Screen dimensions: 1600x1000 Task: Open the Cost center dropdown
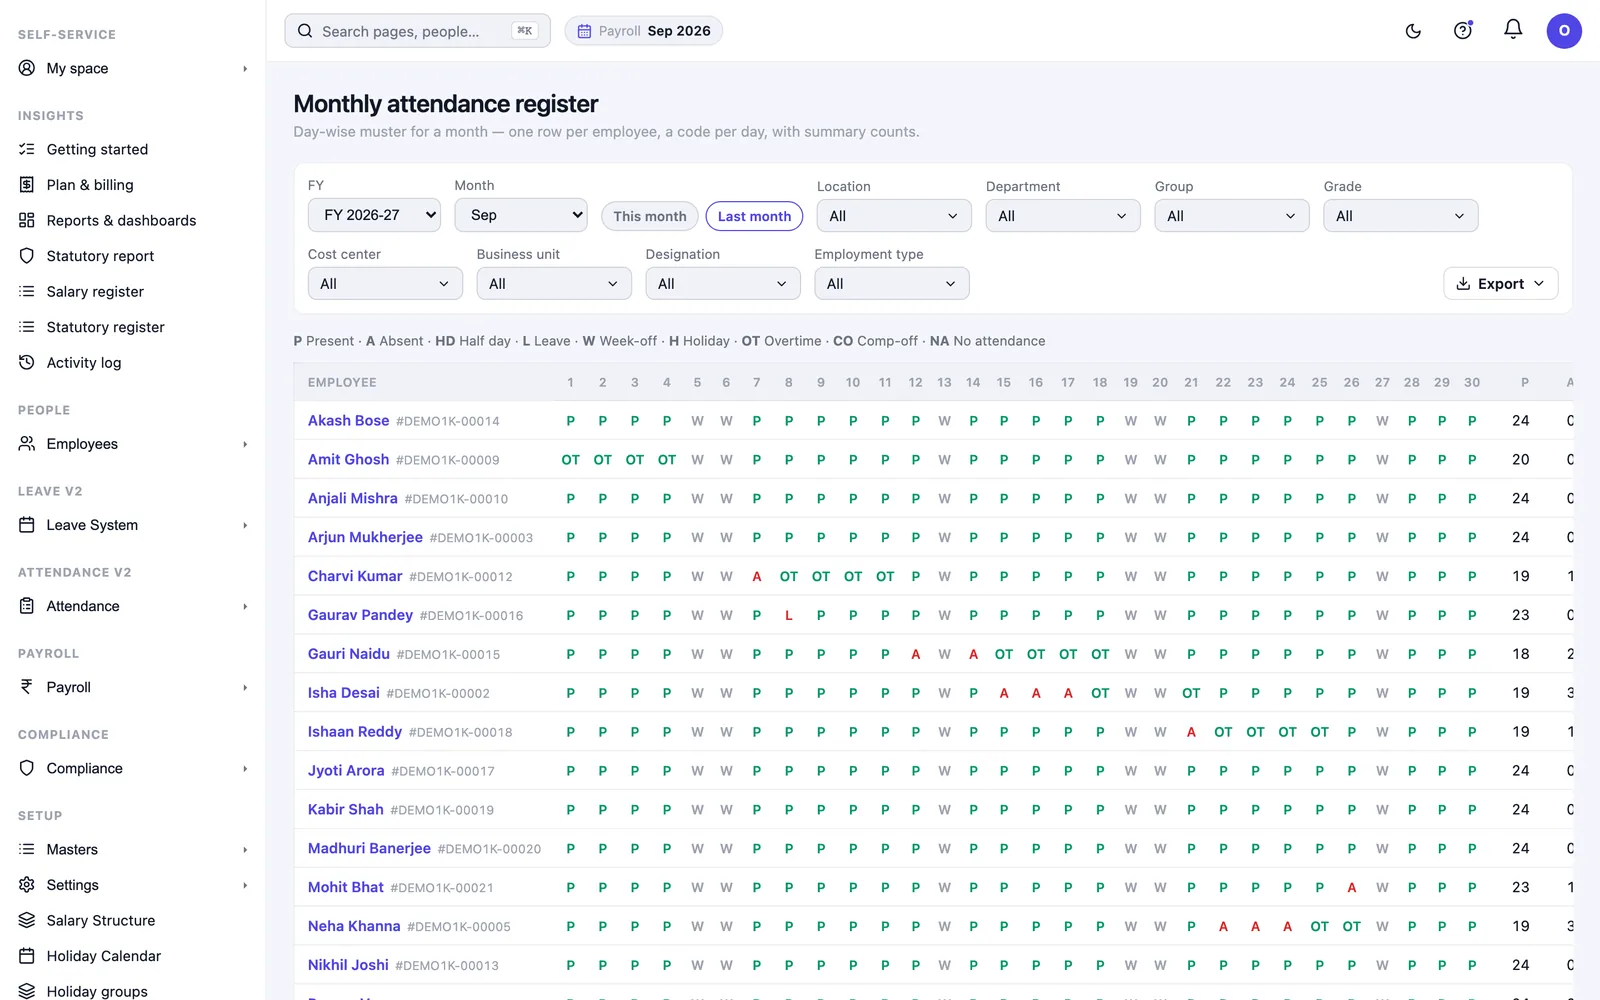pos(385,284)
